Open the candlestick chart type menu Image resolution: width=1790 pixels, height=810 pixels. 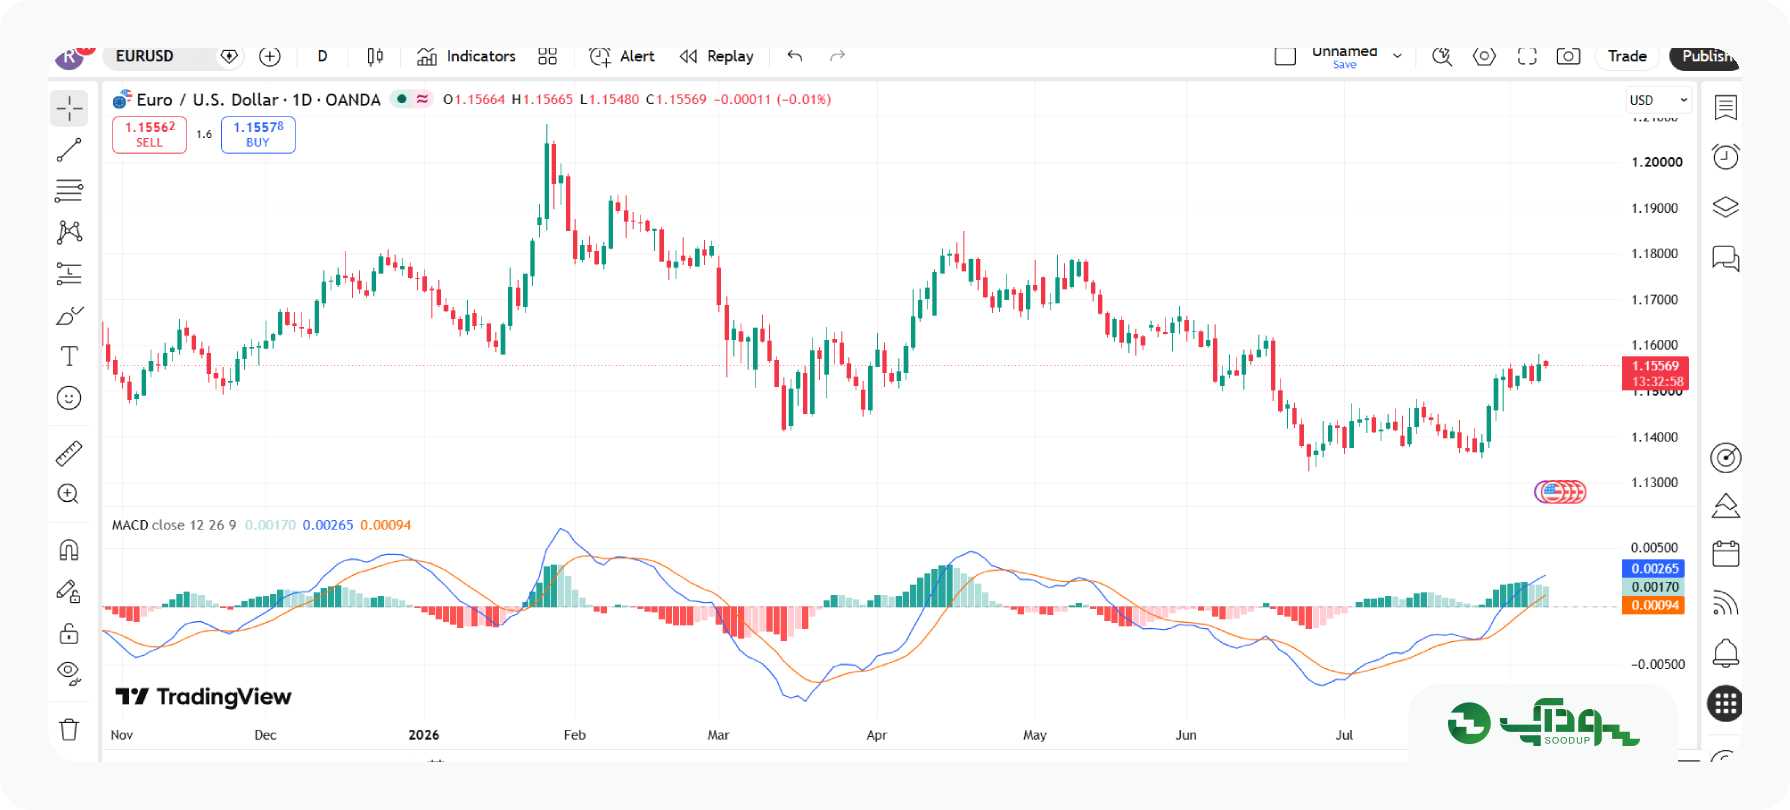pyautogui.click(x=375, y=56)
